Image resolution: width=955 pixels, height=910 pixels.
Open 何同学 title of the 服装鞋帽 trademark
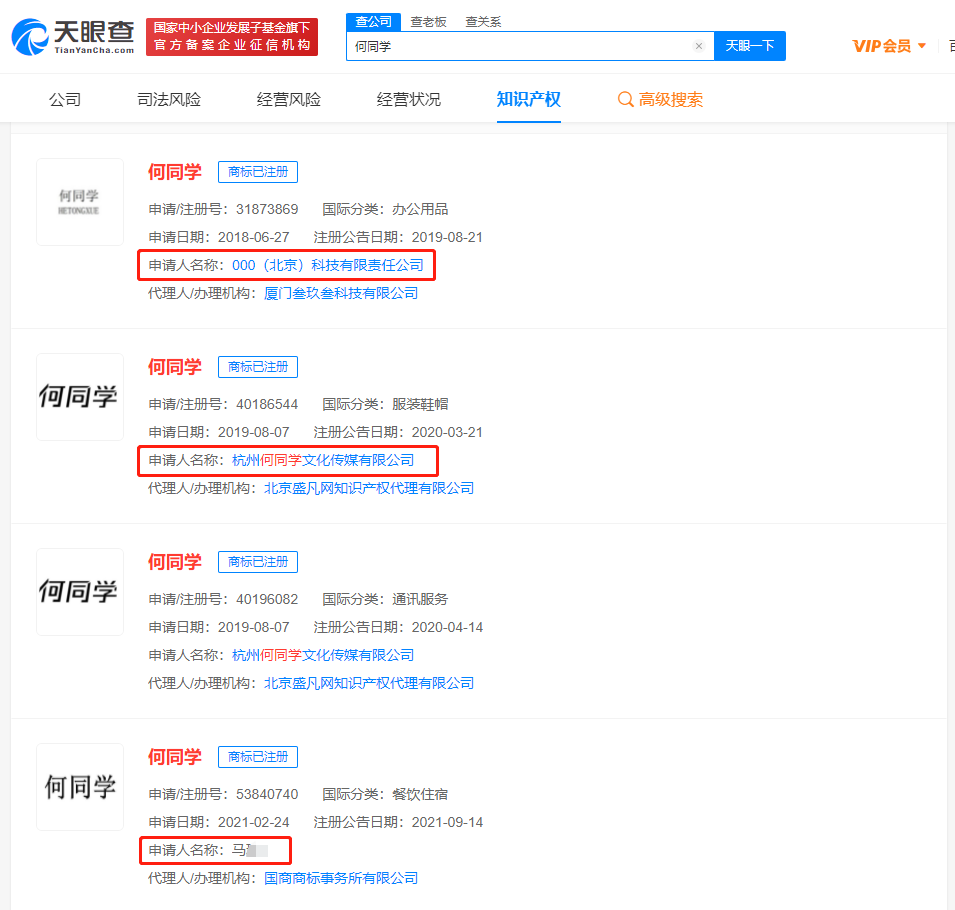click(175, 367)
